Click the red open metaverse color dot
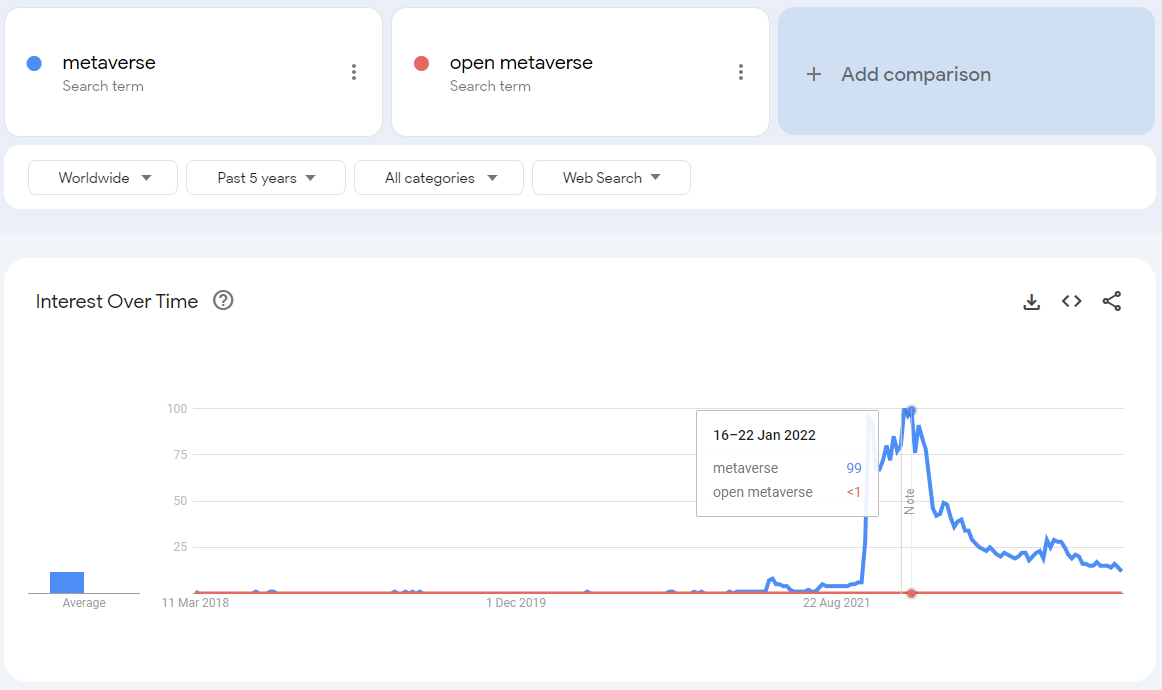This screenshot has height=690, width=1162. click(x=421, y=64)
